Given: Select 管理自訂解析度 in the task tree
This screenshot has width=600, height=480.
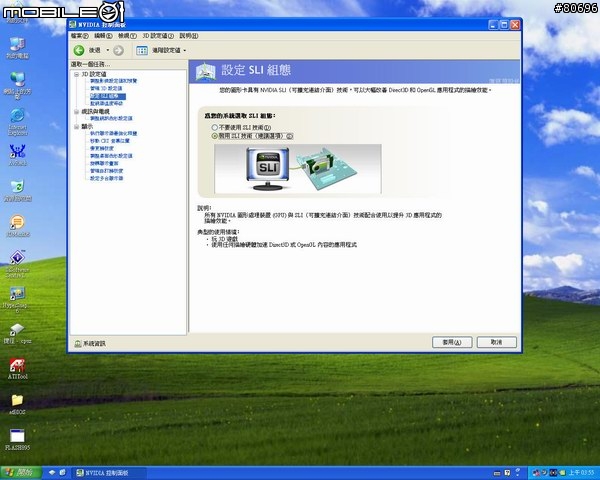Looking at the screenshot, I should pyautogui.click(x=106, y=171).
